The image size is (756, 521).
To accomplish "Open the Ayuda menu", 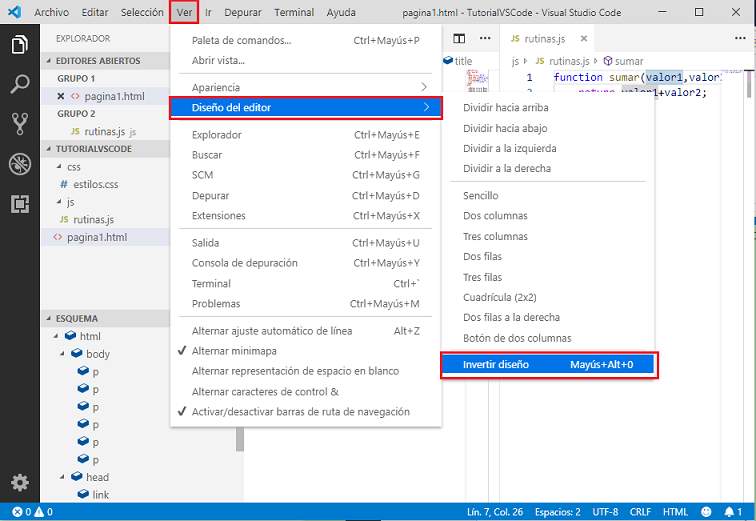I will (341, 12).
